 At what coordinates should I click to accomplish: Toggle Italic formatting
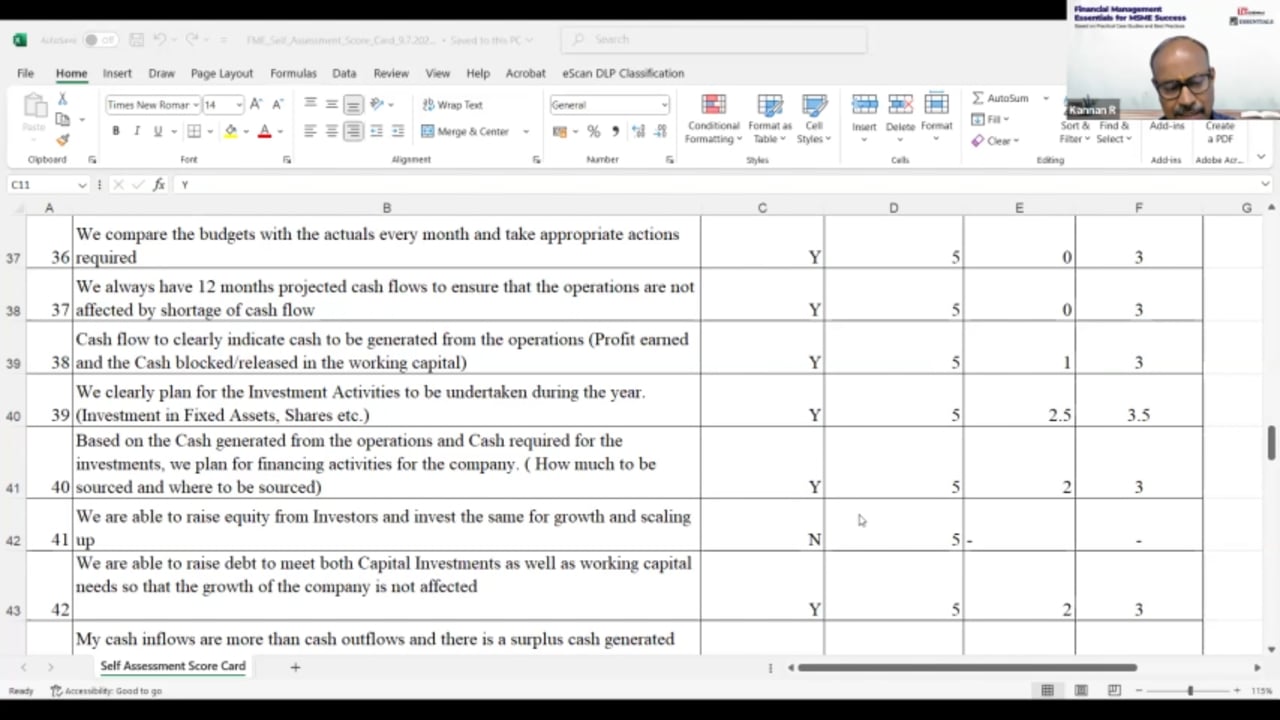pyautogui.click(x=136, y=131)
